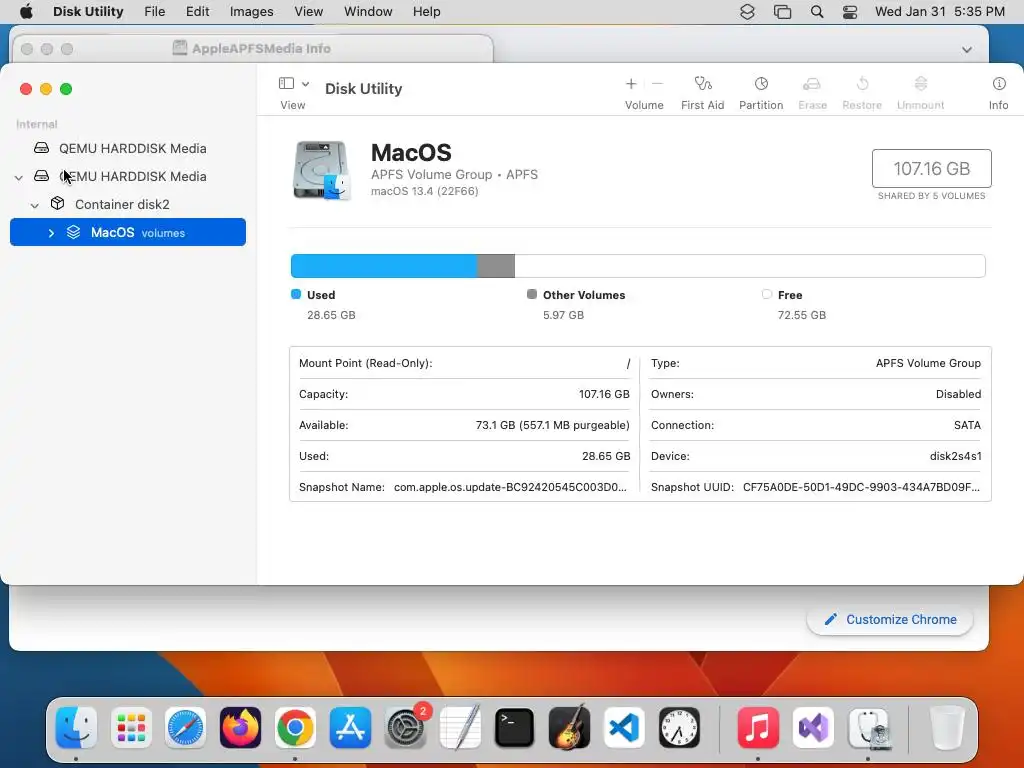This screenshot has width=1024, height=768.
Task: Open the Disk Utility app menu
Action: [x=88, y=12]
